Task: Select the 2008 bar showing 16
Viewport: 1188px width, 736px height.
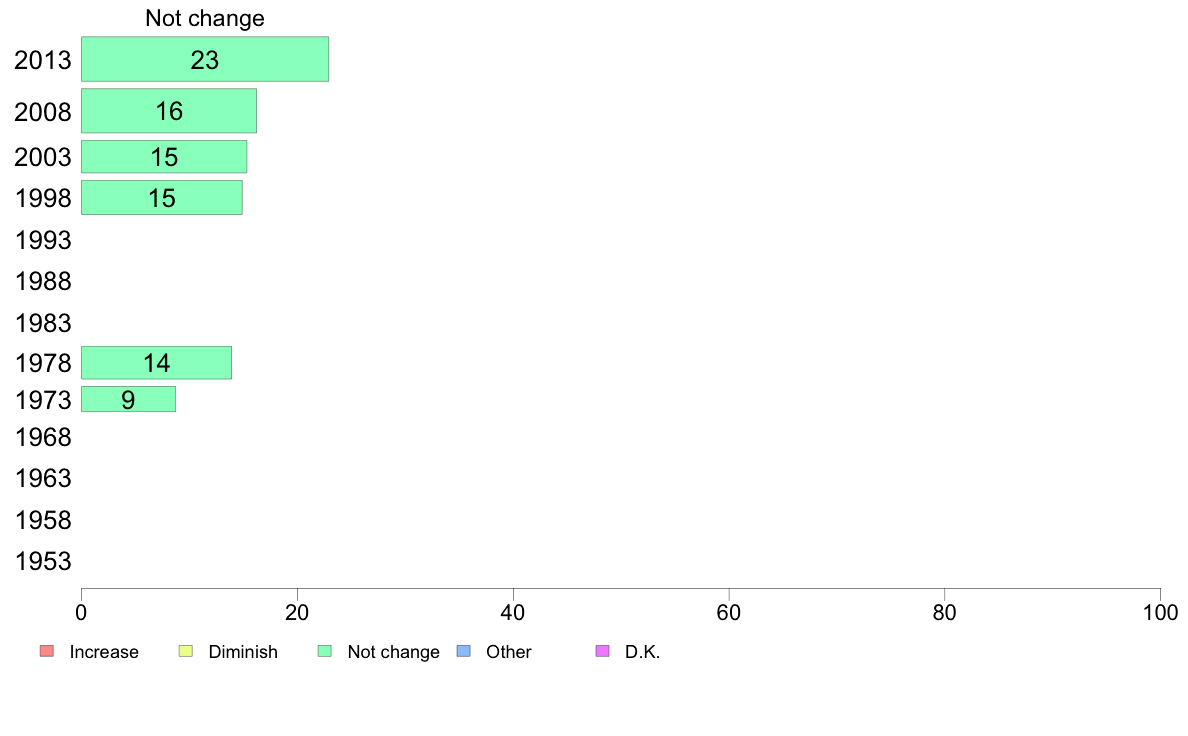Action: point(169,111)
